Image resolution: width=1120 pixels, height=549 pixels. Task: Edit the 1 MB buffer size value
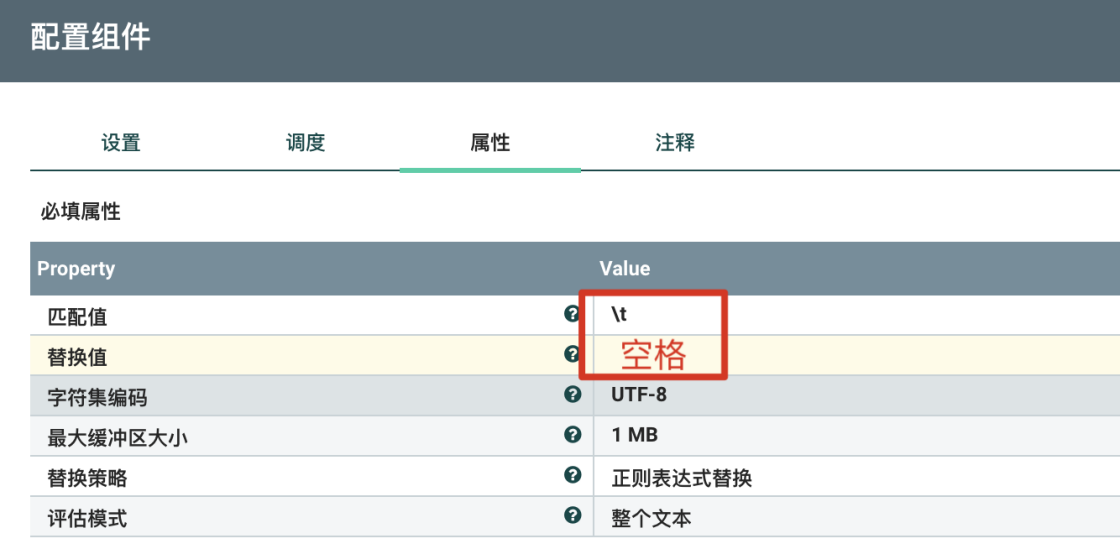coord(635,435)
